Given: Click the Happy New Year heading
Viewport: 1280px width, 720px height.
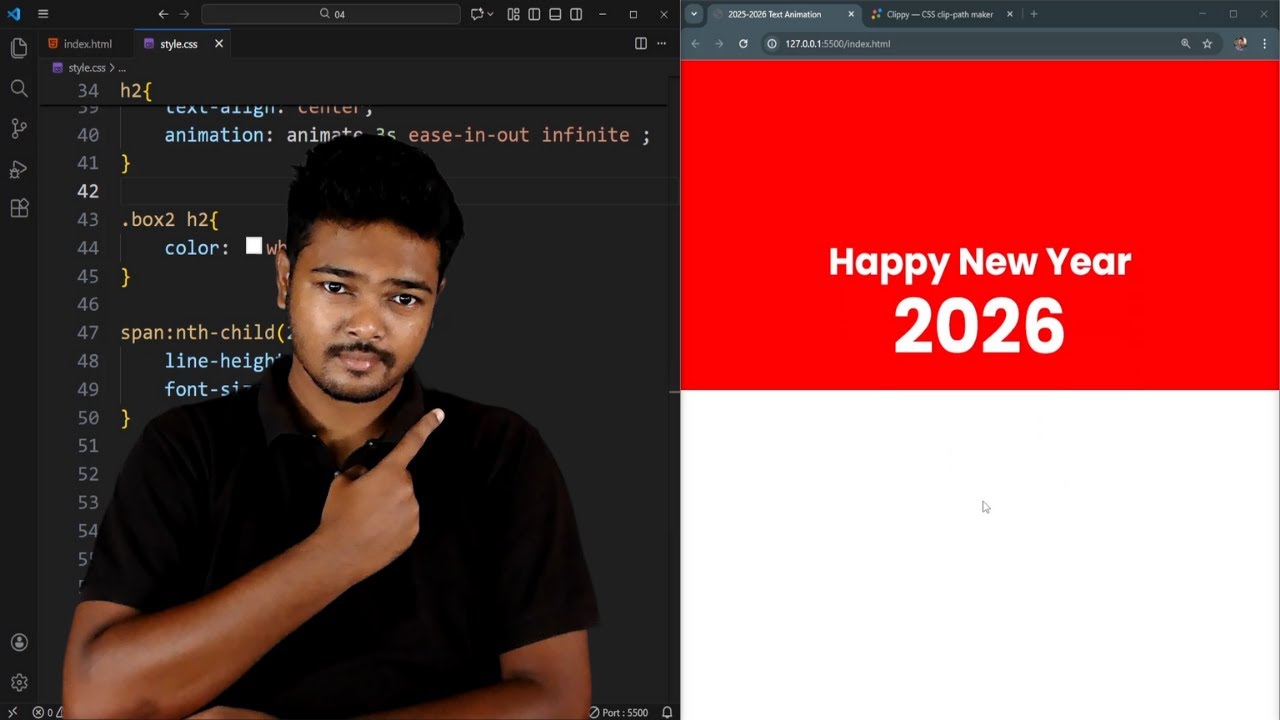Looking at the screenshot, I should point(980,262).
